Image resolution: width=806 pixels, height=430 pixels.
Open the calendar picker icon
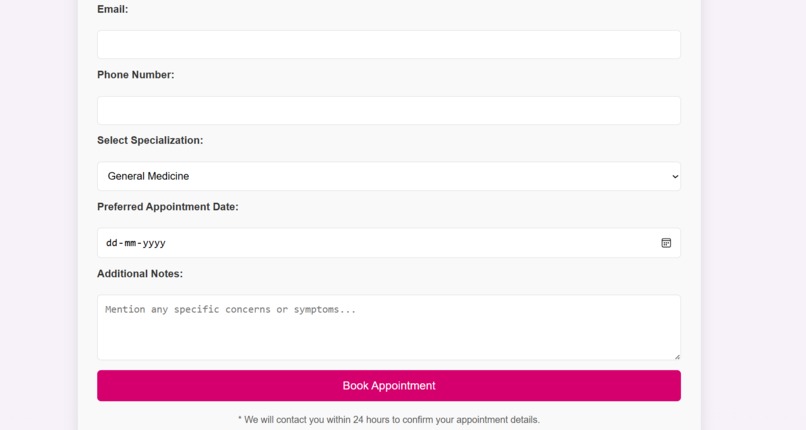pyautogui.click(x=666, y=243)
